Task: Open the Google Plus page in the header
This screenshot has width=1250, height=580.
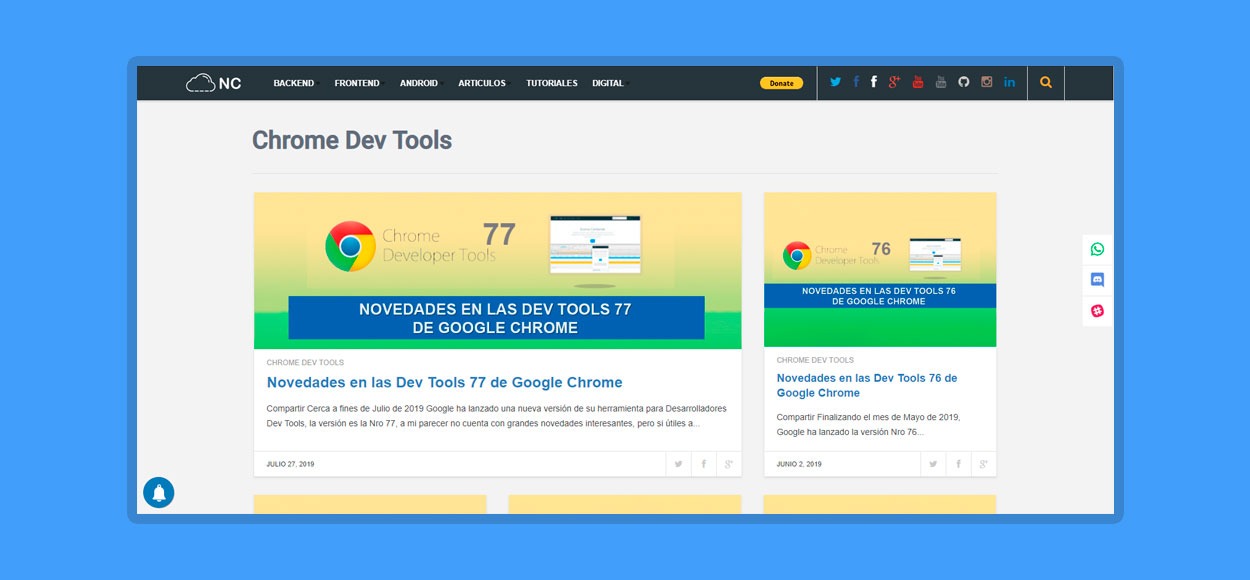Action: click(x=895, y=82)
